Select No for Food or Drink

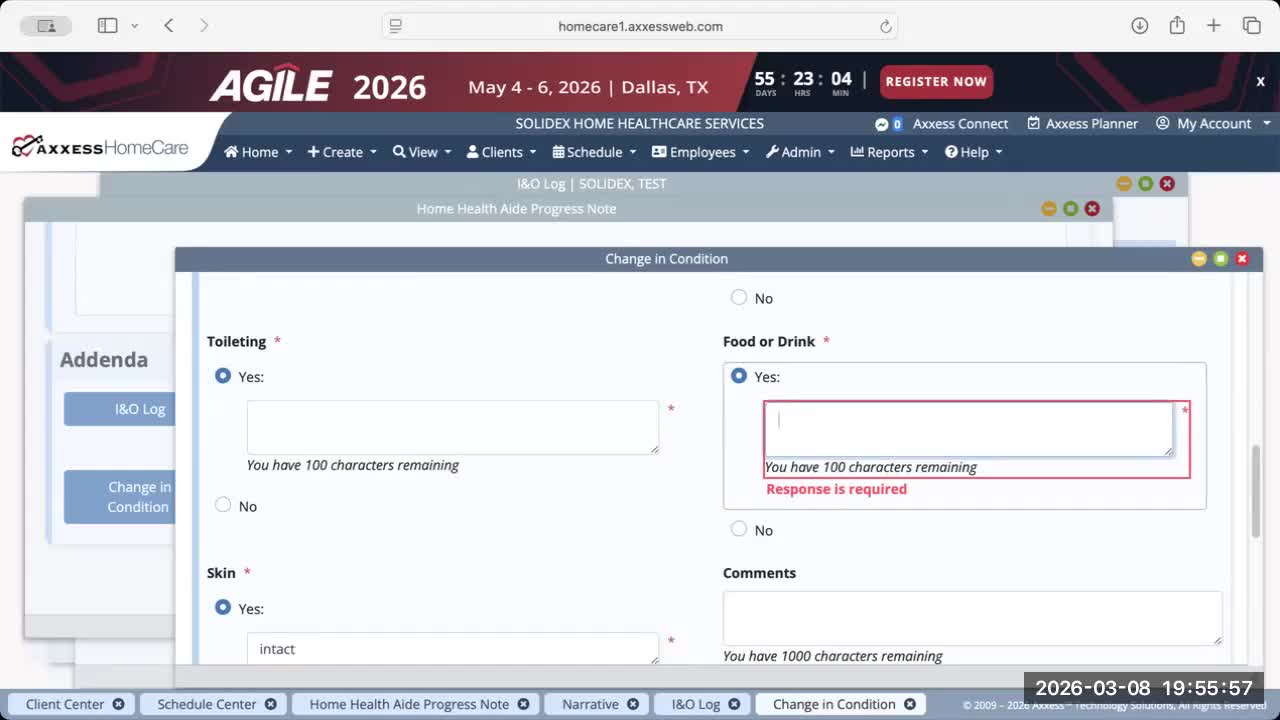pos(739,529)
